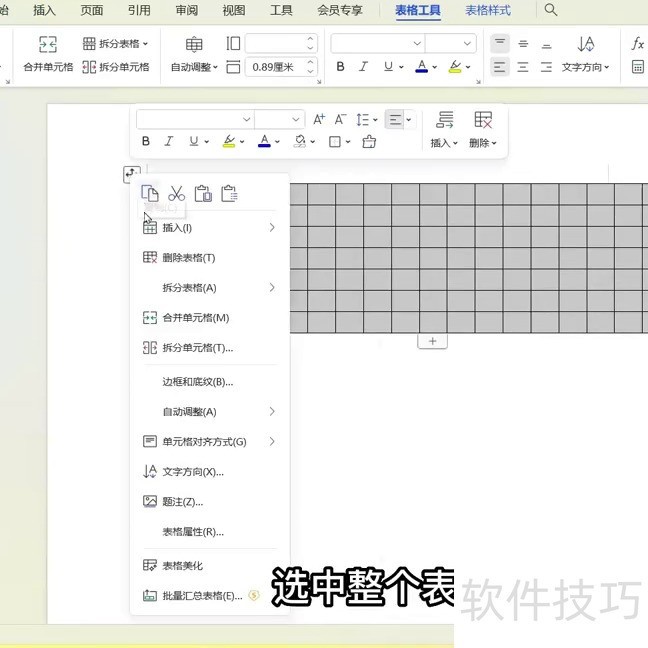Click Borders and Shading (边框和底纹) entry
Viewport: 648px width, 648px height.
198,382
